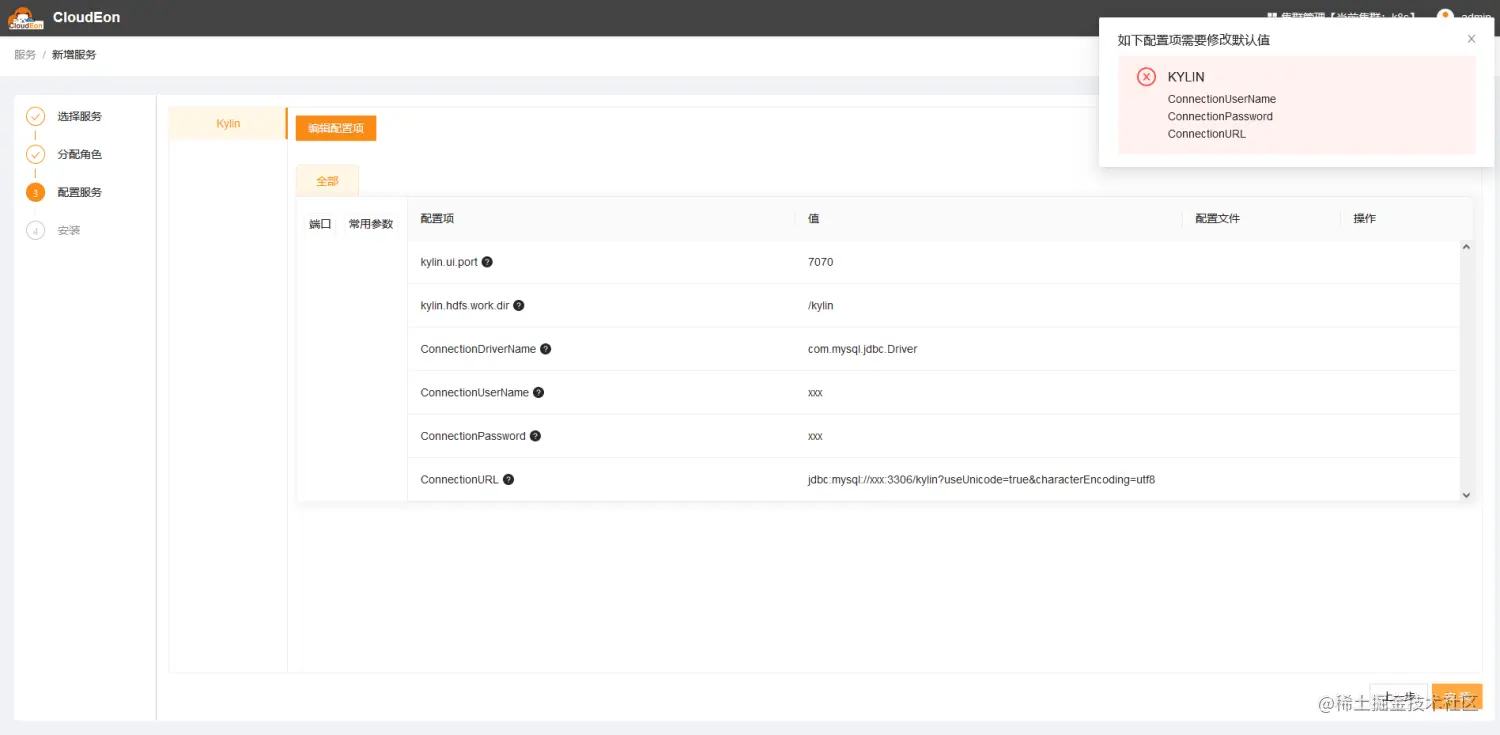Select ConnectionDriverName in the config table
This screenshot has width=1500, height=735.
(478, 349)
